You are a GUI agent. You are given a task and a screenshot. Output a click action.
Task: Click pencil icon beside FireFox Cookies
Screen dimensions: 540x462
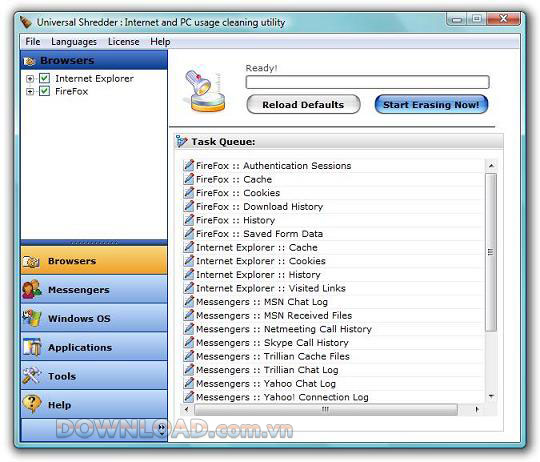[x=189, y=192]
